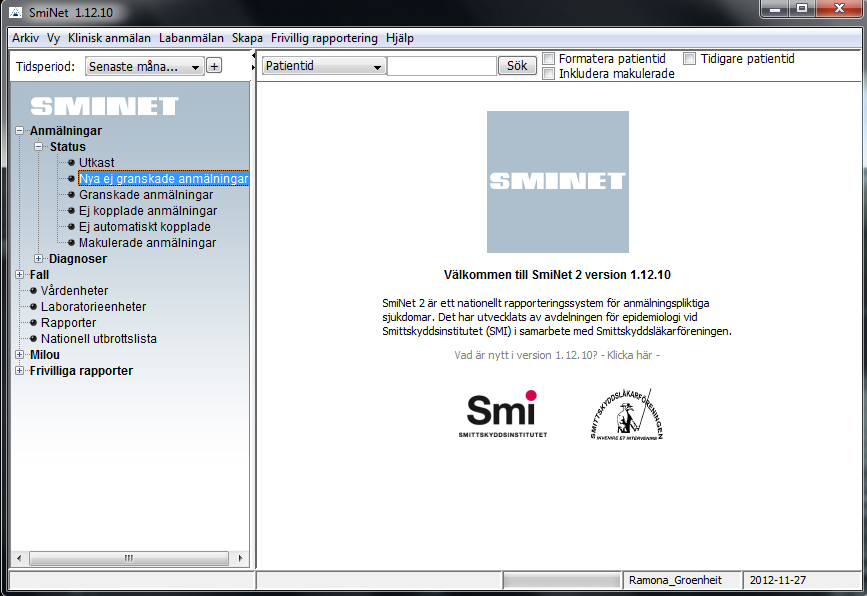Close the SmiNet window
This screenshot has height=596, width=867.
pyautogui.click(x=839, y=9)
